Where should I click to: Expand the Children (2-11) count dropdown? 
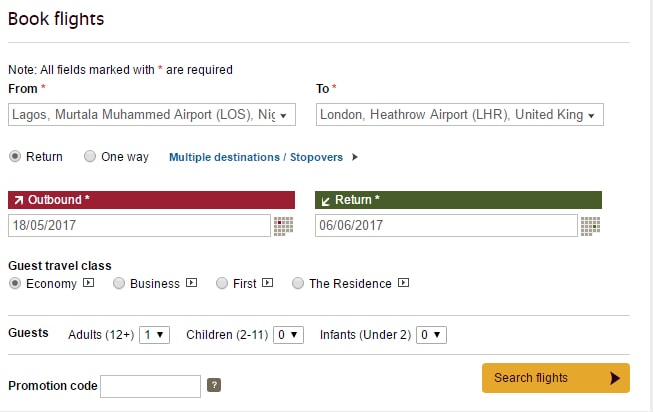click(288, 335)
